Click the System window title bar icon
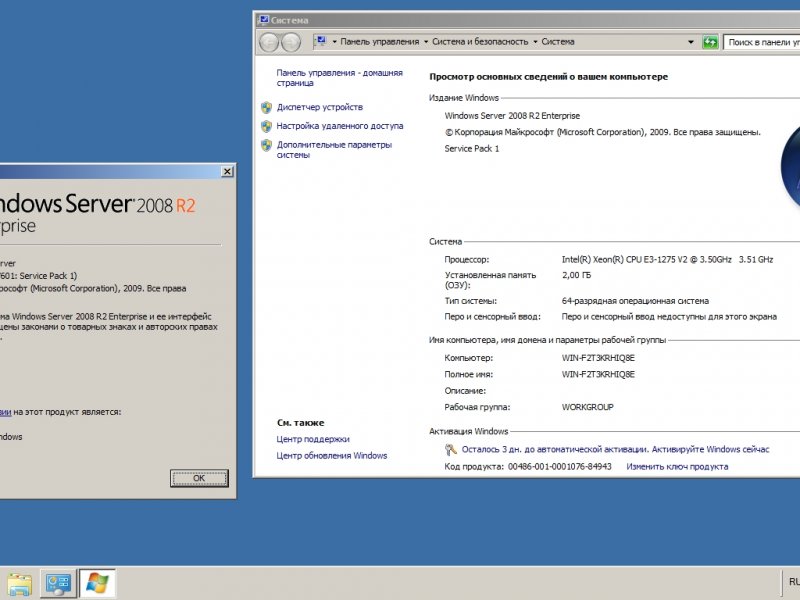This screenshot has height=600, width=800. (x=264, y=20)
